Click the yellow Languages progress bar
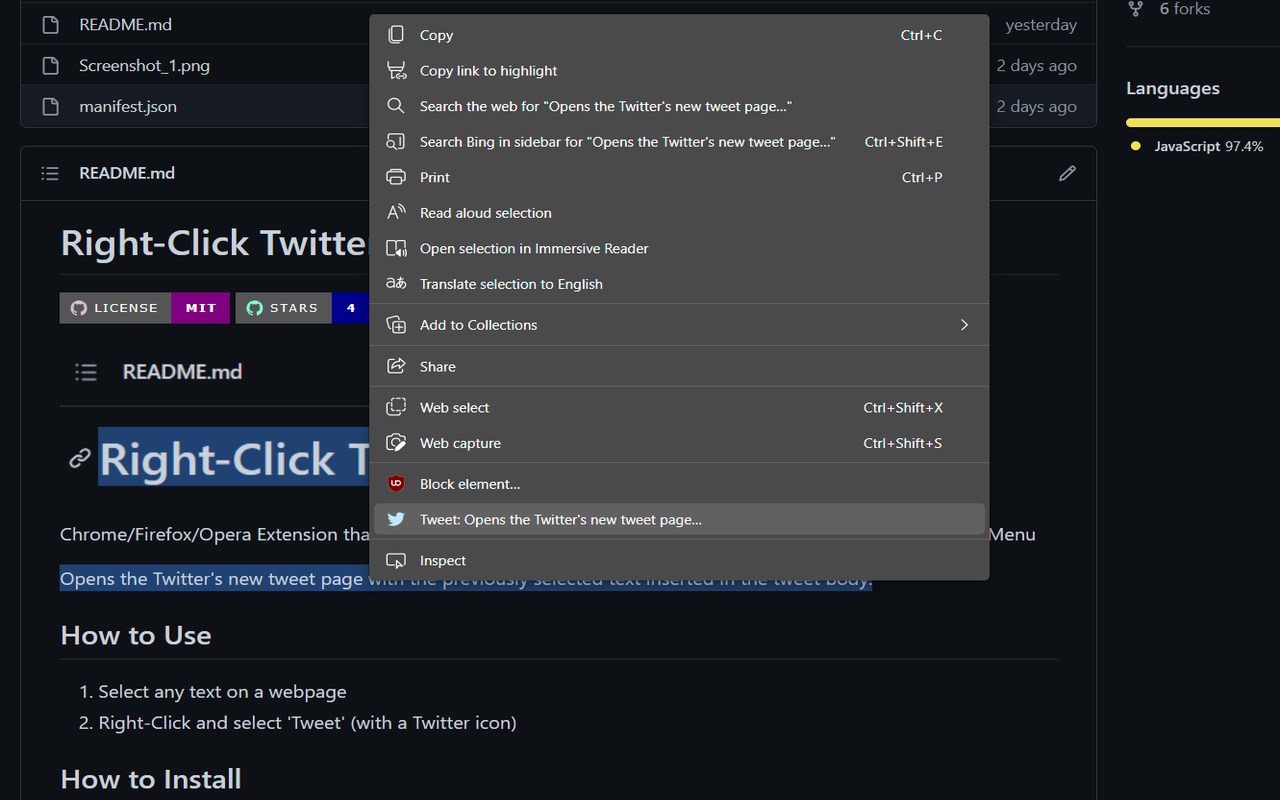 click(1203, 123)
